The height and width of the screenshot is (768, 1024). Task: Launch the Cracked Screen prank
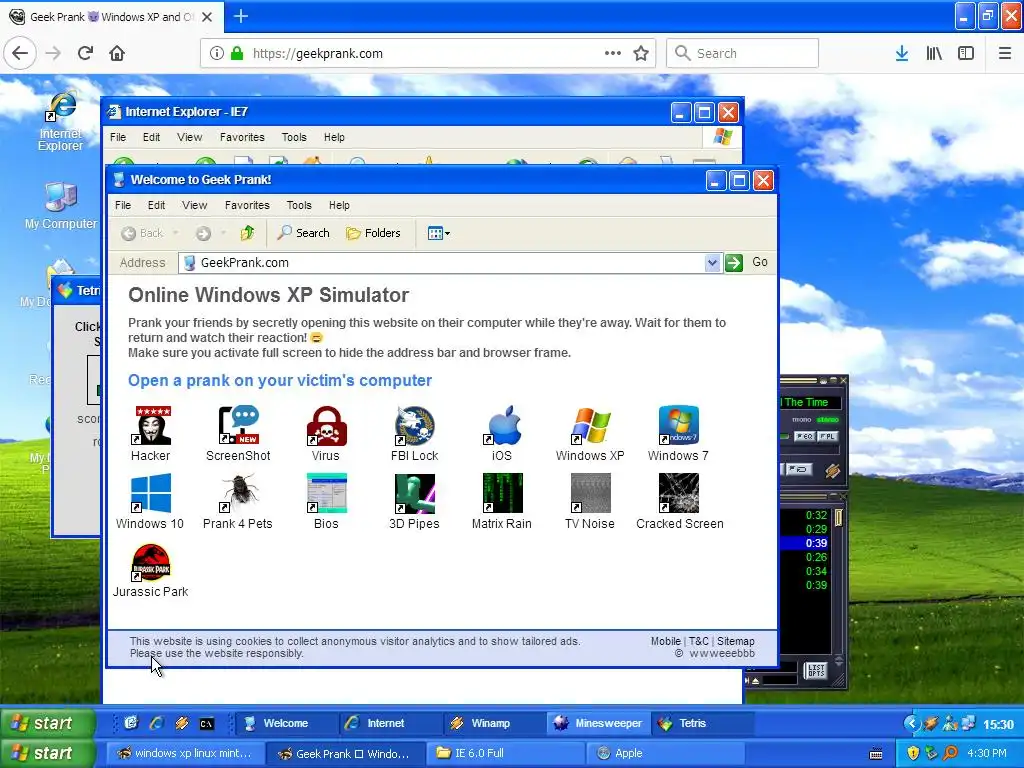679,502
